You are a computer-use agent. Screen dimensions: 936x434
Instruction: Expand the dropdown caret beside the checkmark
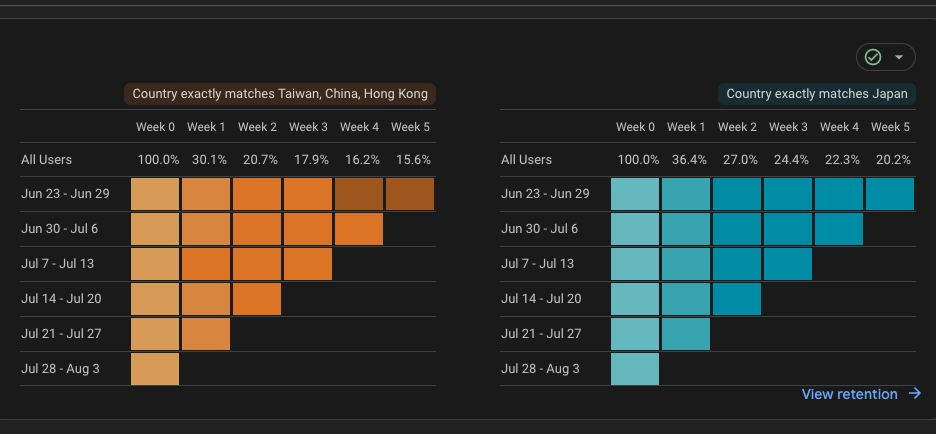[899, 57]
